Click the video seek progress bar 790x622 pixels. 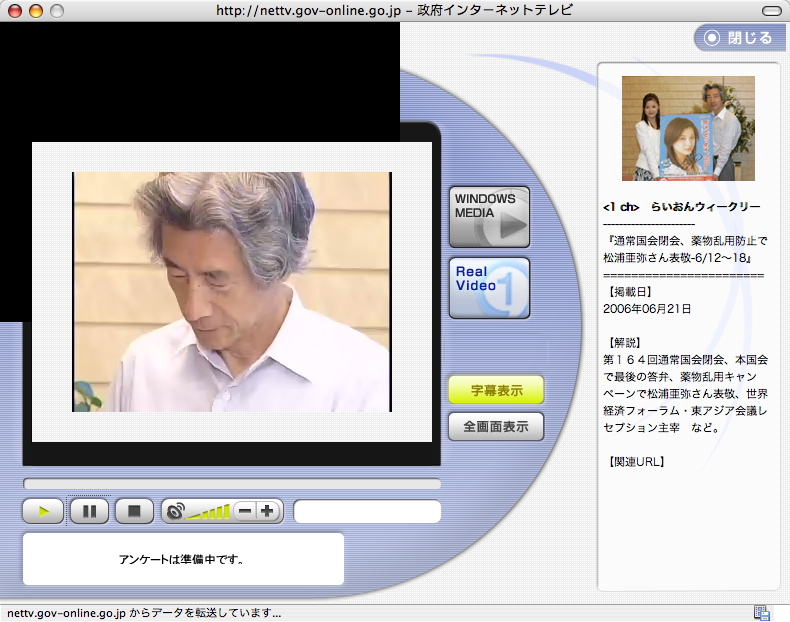231,484
